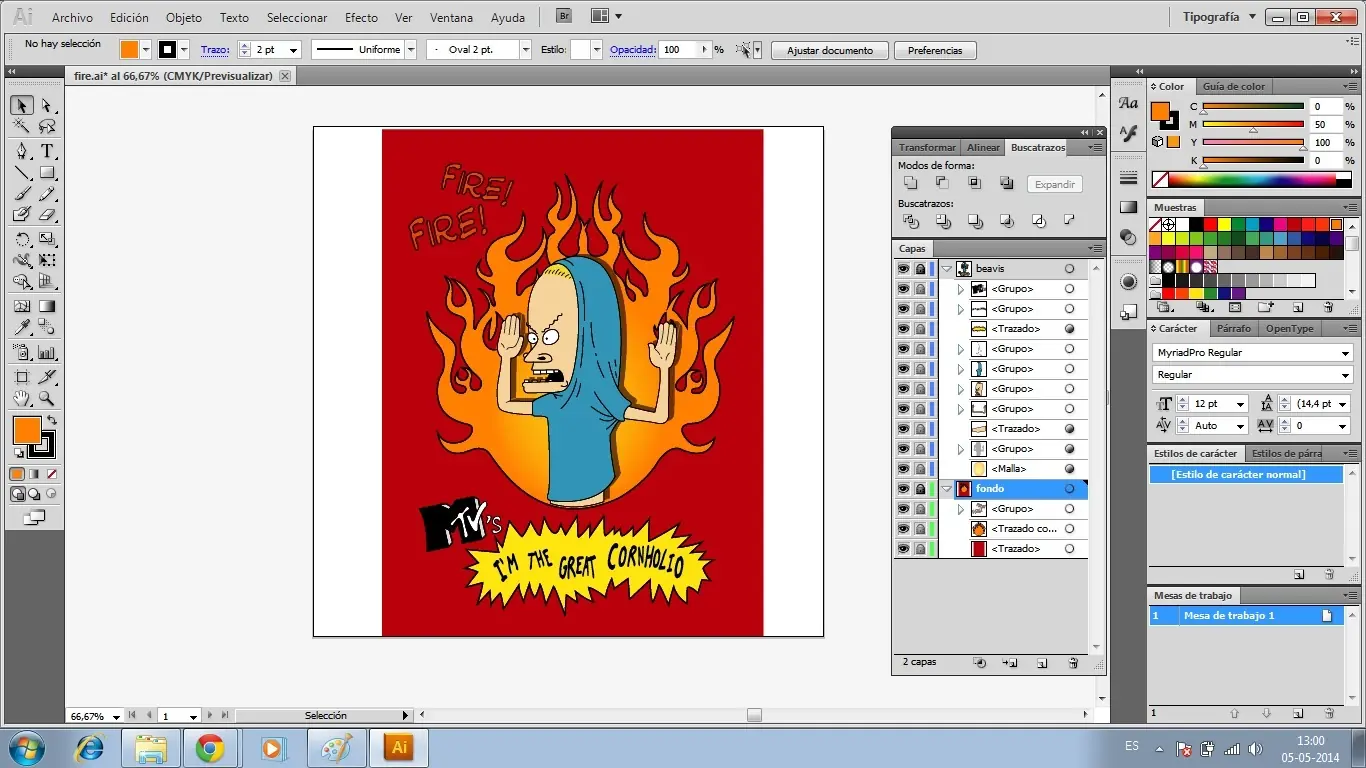Screen dimensions: 1366x768
Task: Hide the fondo layer
Action: (903, 489)
